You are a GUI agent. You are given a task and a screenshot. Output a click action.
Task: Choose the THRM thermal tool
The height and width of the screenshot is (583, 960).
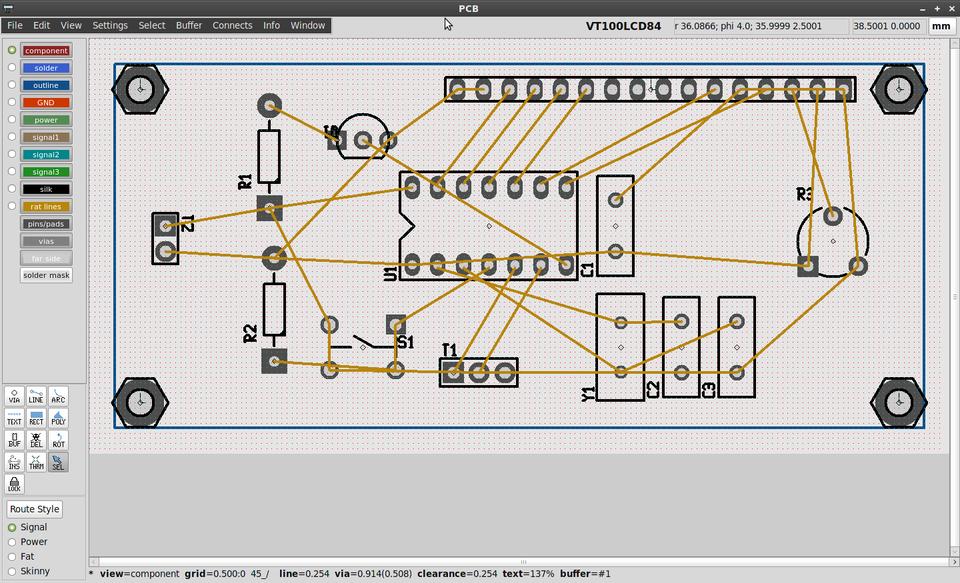point(36,462)
